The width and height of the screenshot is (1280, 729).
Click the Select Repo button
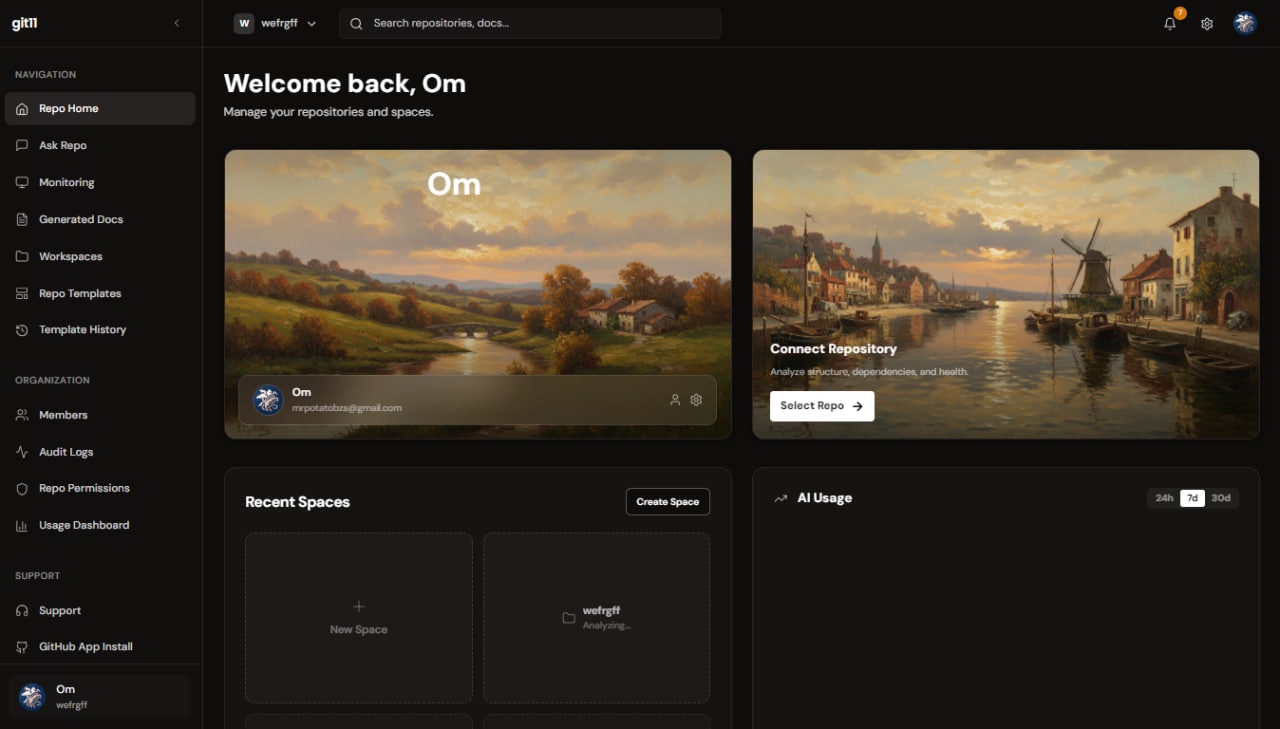[821, 406]
